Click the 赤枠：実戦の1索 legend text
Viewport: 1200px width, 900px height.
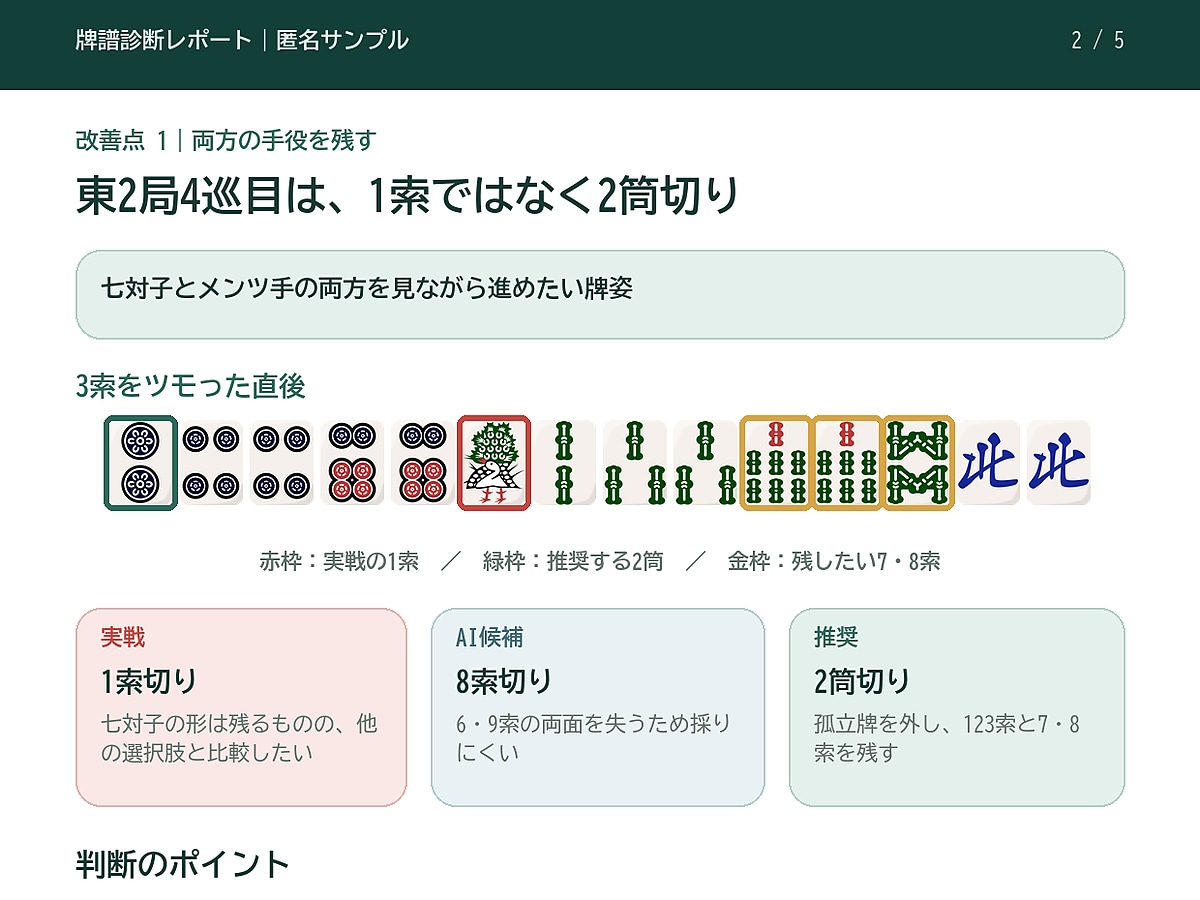pyautogui.click(x=339, y=561)
